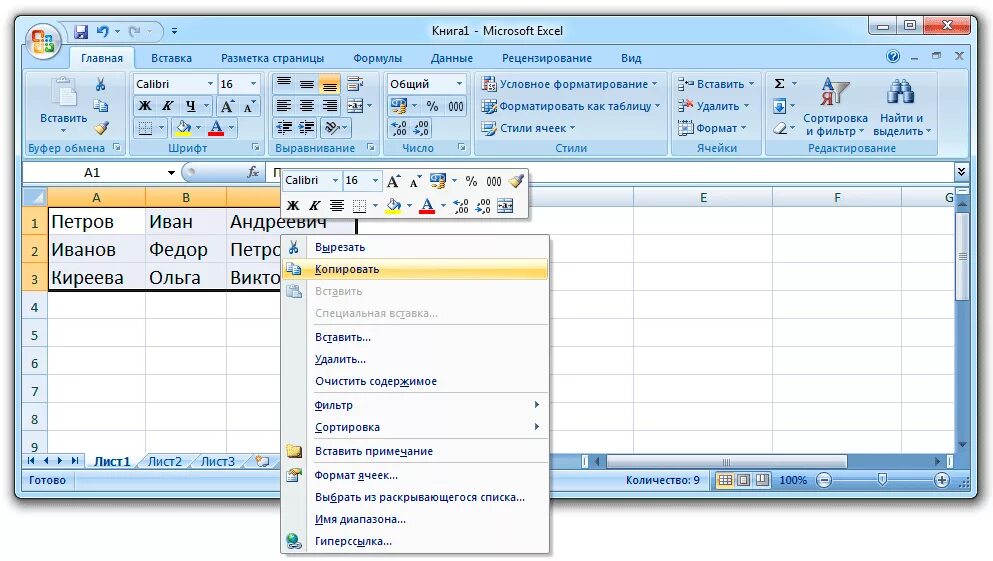Image resolution: width=993 pixels, height=561 pixels.
Task: Open Стили ячеек dropdown
Action: click(528, 128)
